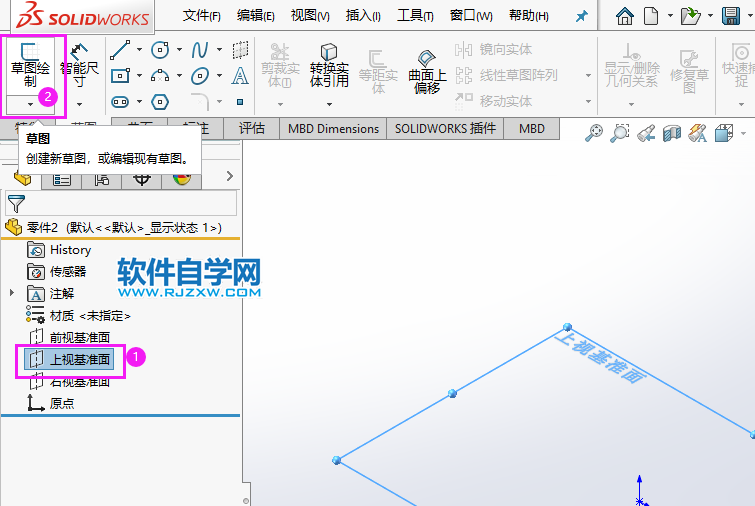Select the Spline sketch tool
The image size is (755, 506).
point(200,50)
